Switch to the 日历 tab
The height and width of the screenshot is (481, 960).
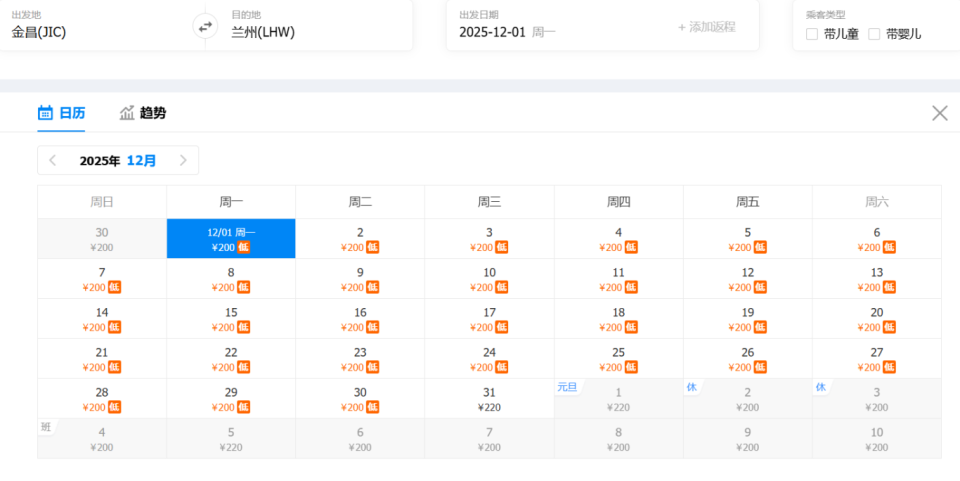pyautogui.click(x=71, y=113)
